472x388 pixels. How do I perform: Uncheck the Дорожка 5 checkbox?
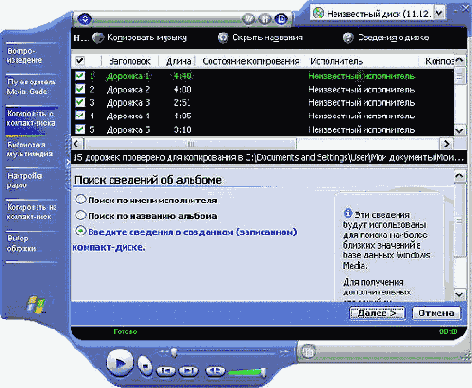click(80, 129)
